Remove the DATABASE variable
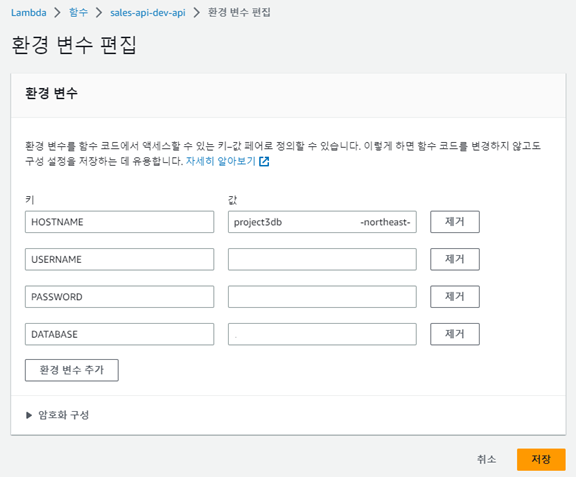 455,334
